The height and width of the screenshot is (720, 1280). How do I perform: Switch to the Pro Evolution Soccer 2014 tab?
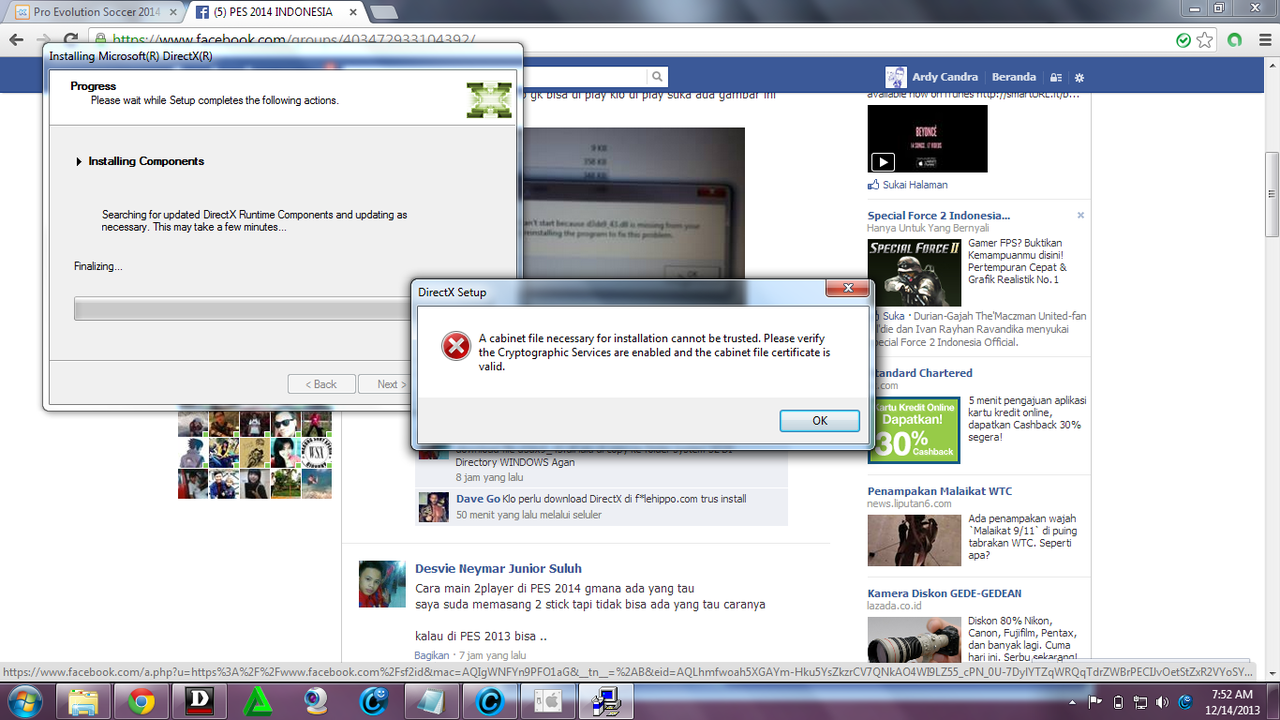coord(95,13)
